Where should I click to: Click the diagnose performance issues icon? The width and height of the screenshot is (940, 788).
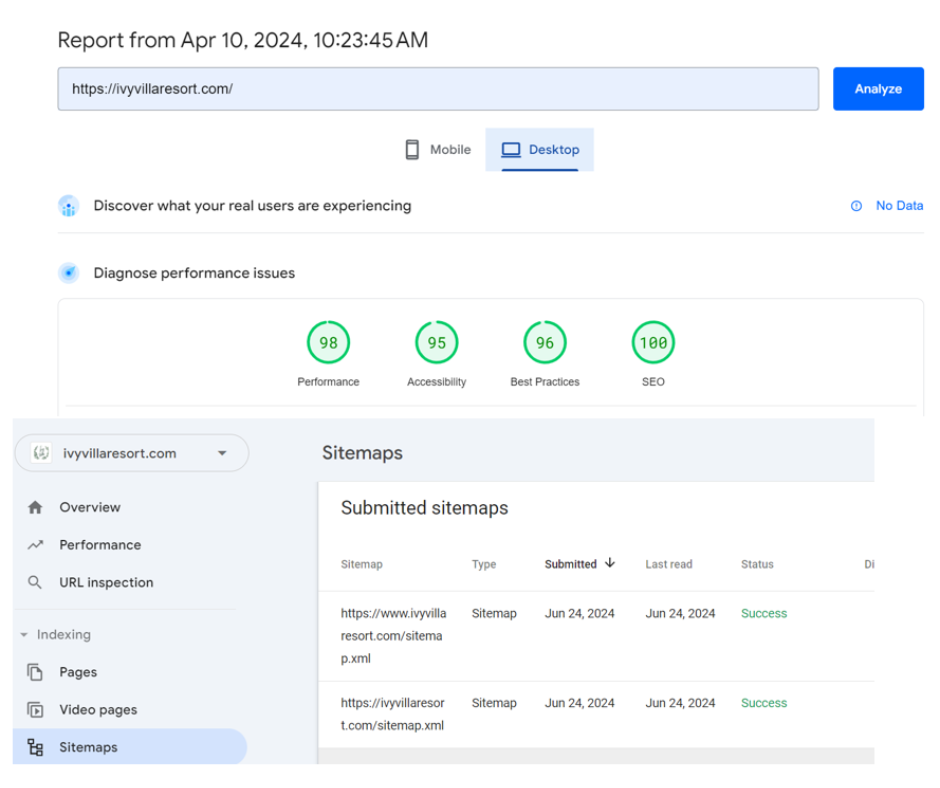[x=68, y=273]
